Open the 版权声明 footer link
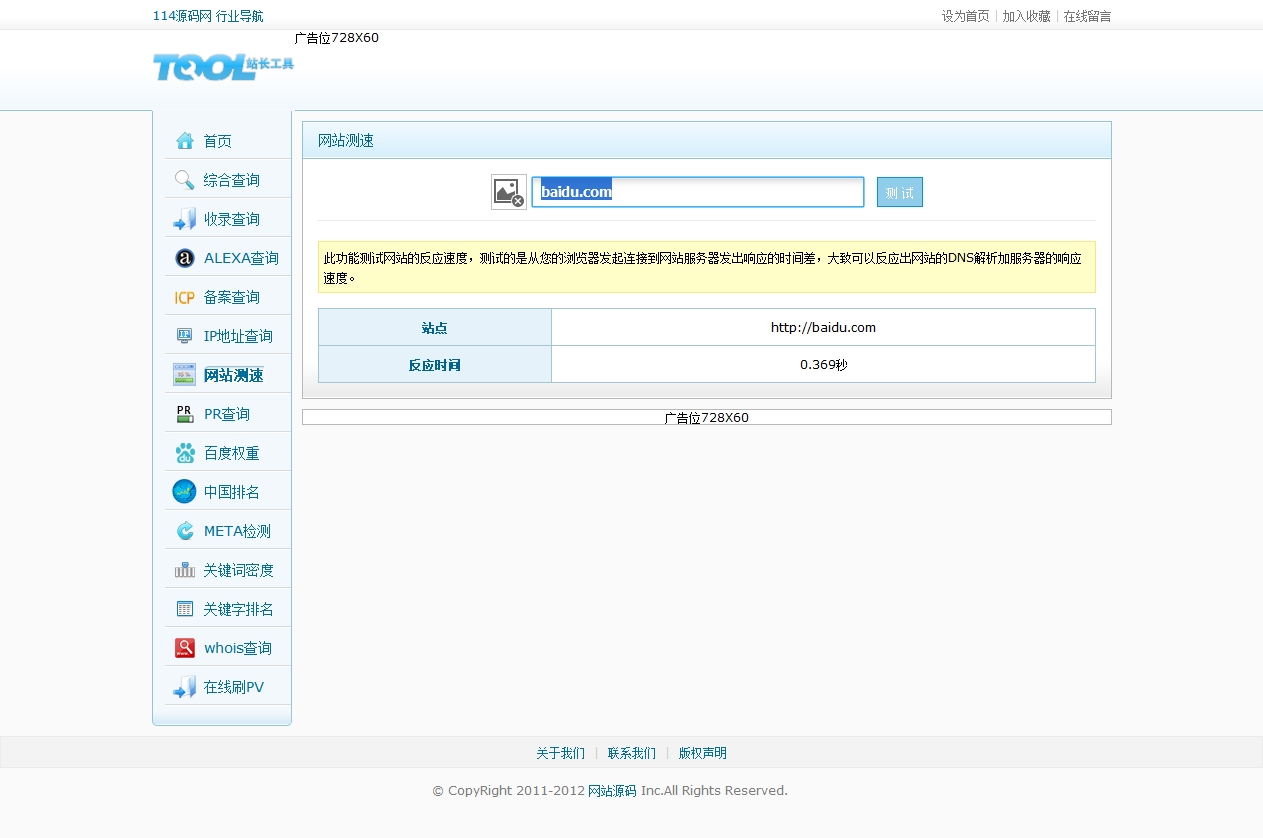 703,753
